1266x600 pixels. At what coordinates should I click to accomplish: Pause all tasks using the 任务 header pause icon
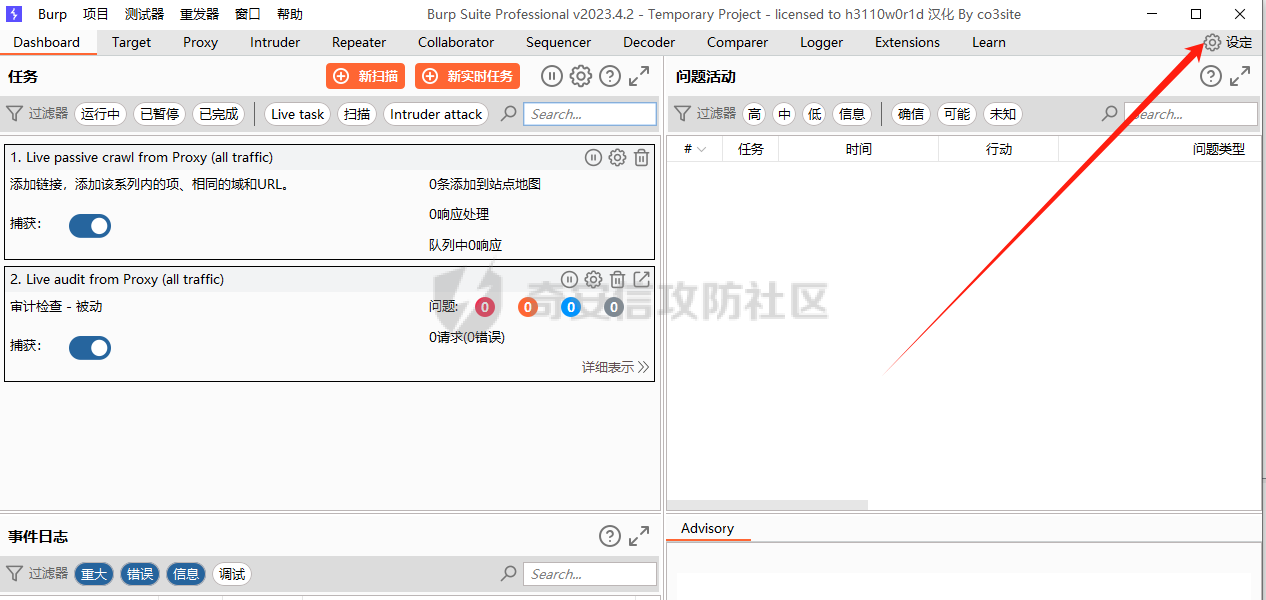(552, 76)
